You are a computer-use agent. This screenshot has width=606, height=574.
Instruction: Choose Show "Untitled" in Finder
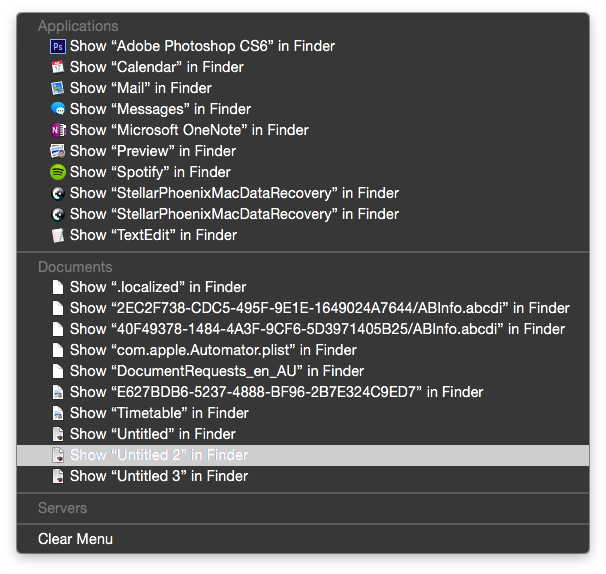tap(303, 434)
